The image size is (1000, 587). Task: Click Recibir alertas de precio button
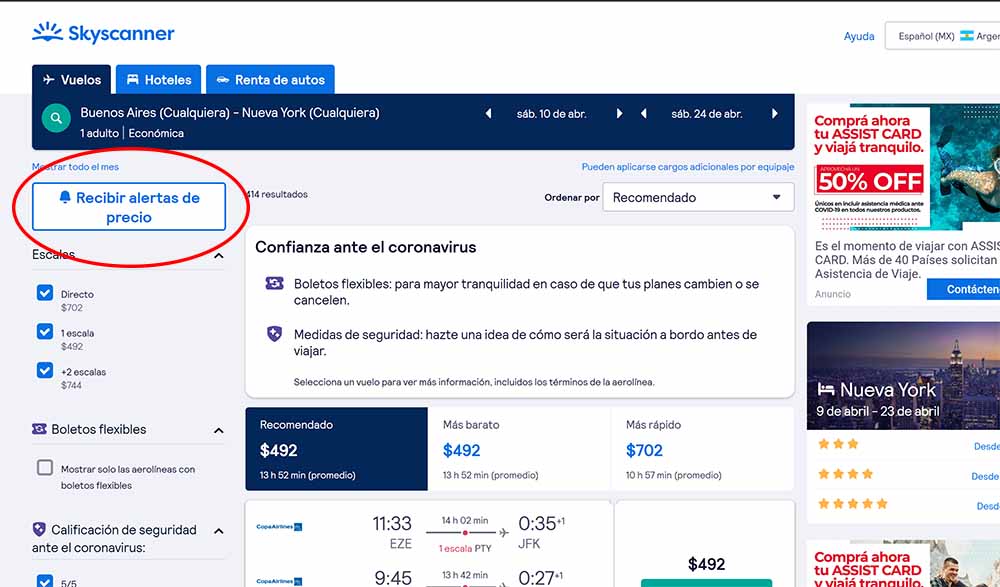point(129,207)
